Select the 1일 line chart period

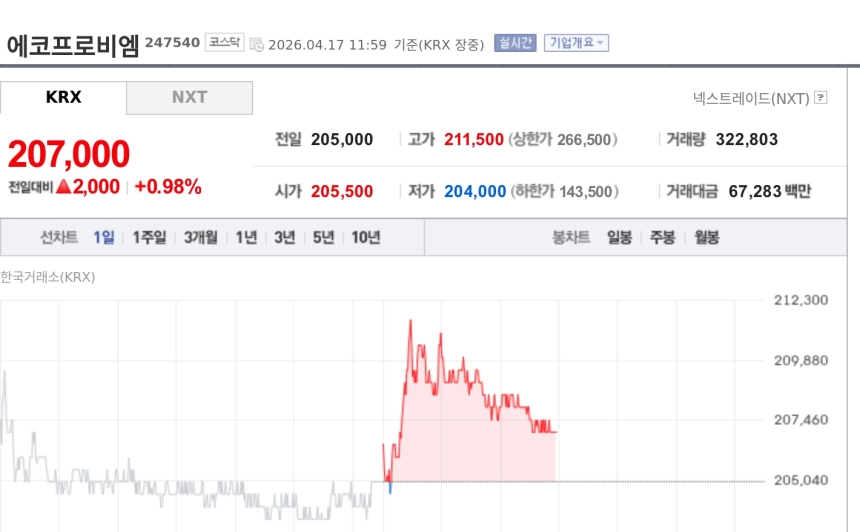click(x=104, y=237)
